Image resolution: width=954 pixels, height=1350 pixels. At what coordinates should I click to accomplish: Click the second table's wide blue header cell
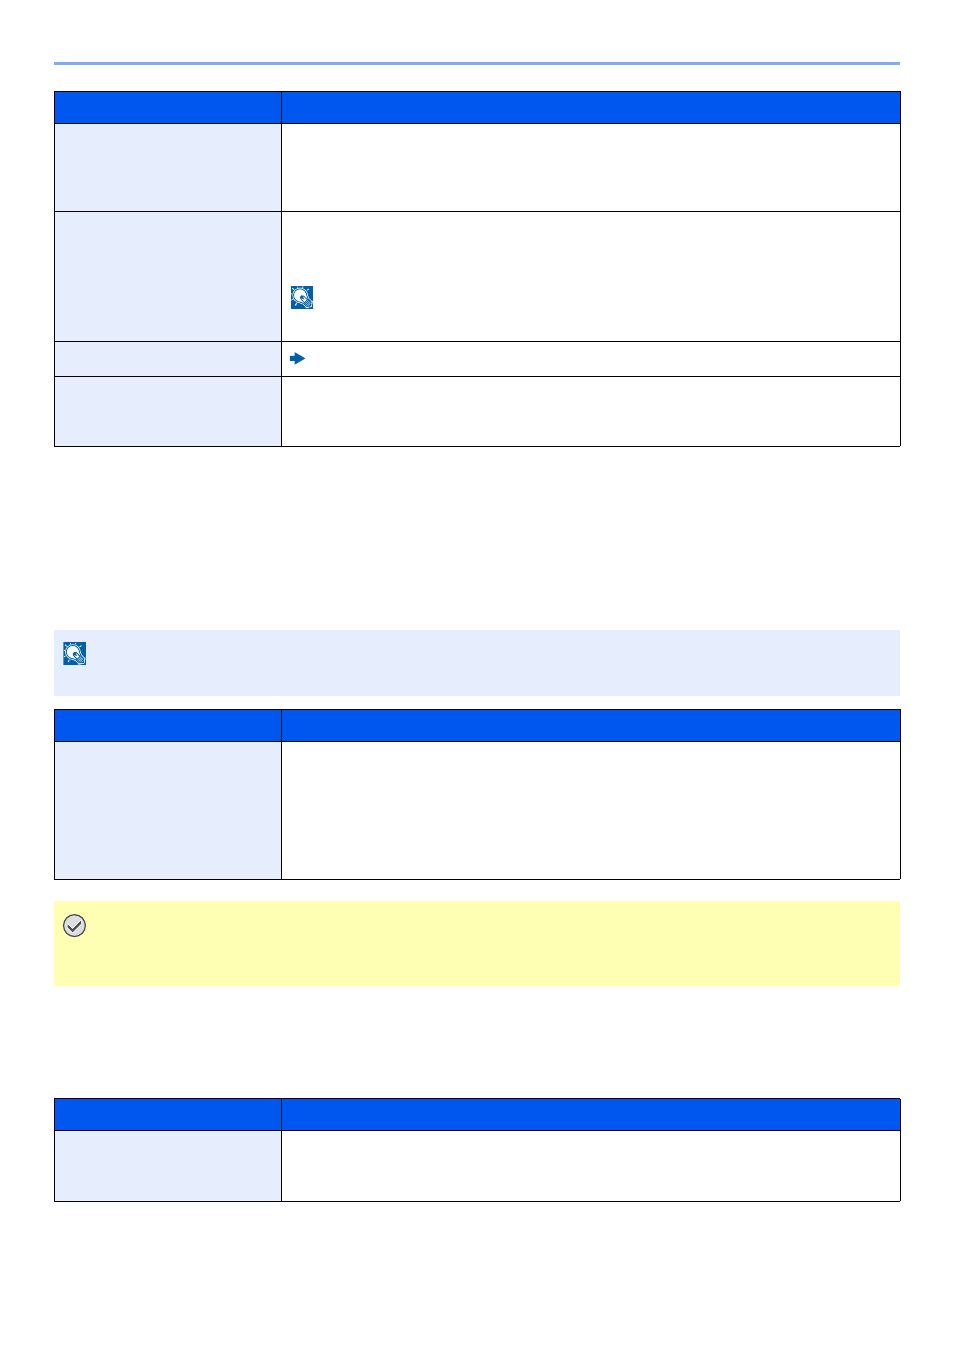coord(591,725)
